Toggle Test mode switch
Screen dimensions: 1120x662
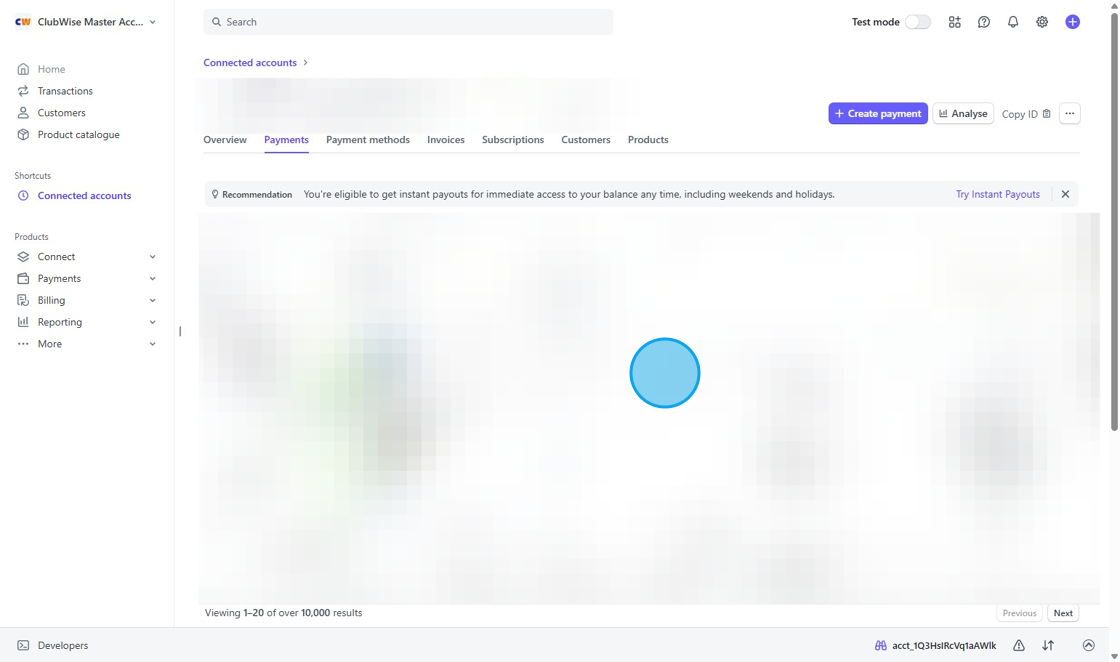919,21
